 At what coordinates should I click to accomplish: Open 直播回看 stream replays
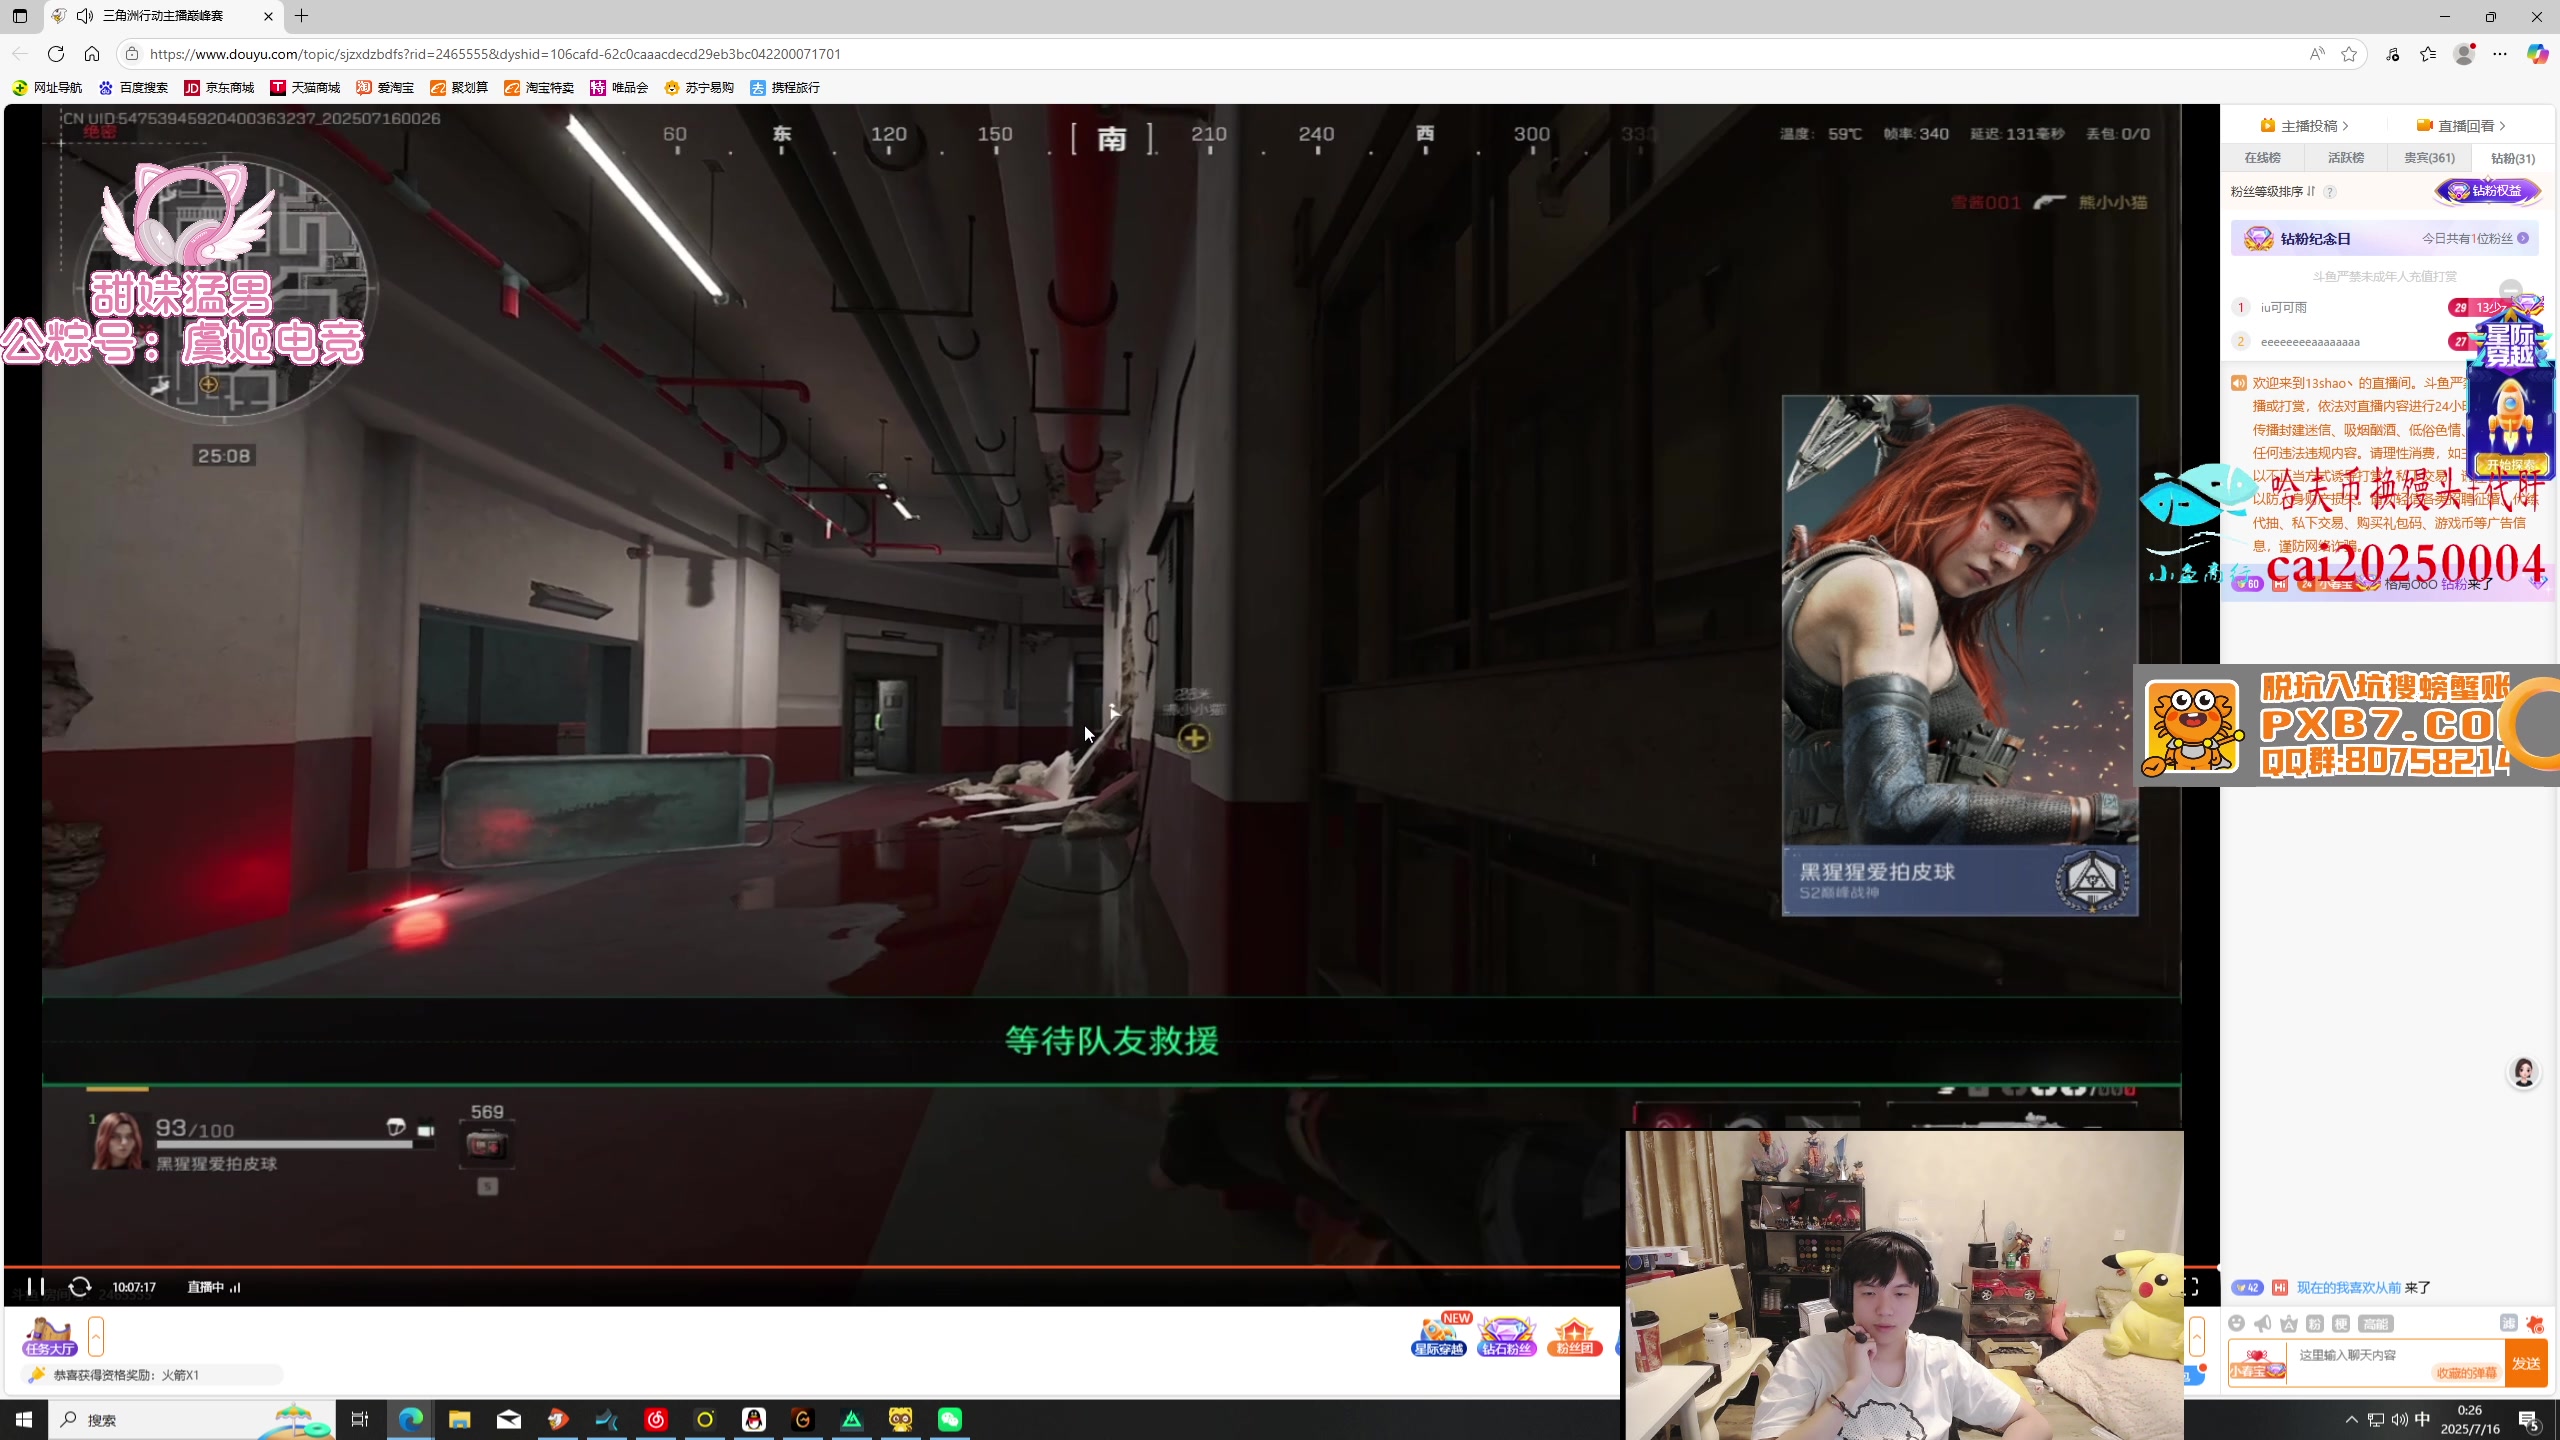coord(2461,125)
